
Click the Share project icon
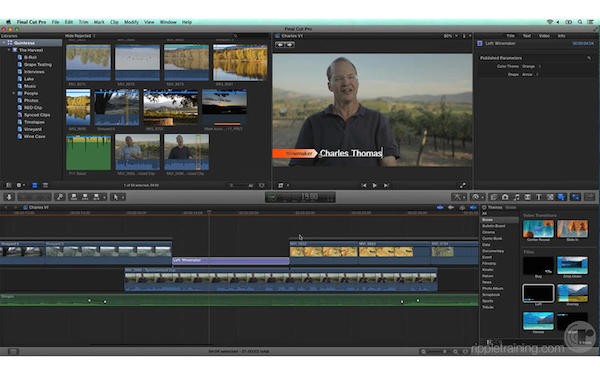click(x=590, y=197)
